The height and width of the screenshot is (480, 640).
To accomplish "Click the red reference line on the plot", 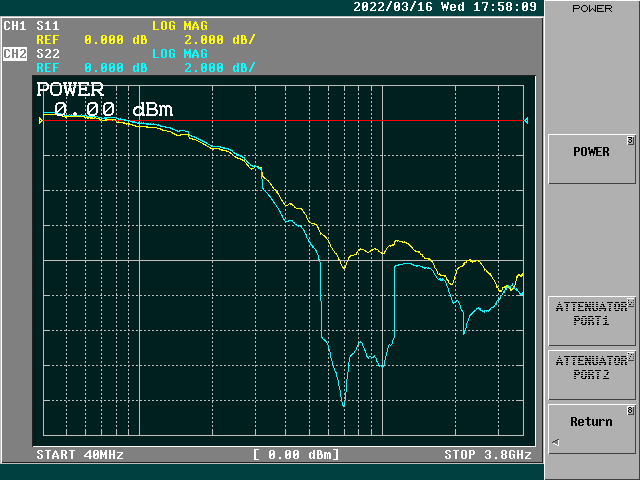I will [283, 120].
